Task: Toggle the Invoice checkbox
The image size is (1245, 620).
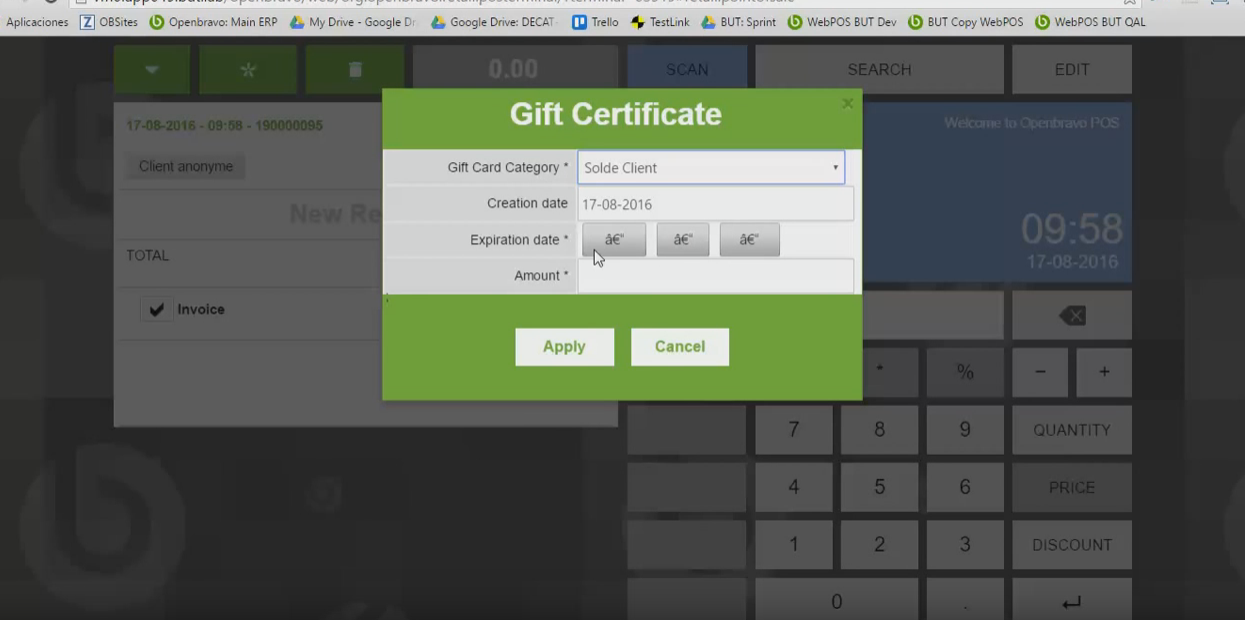Action: click(157, 310)
